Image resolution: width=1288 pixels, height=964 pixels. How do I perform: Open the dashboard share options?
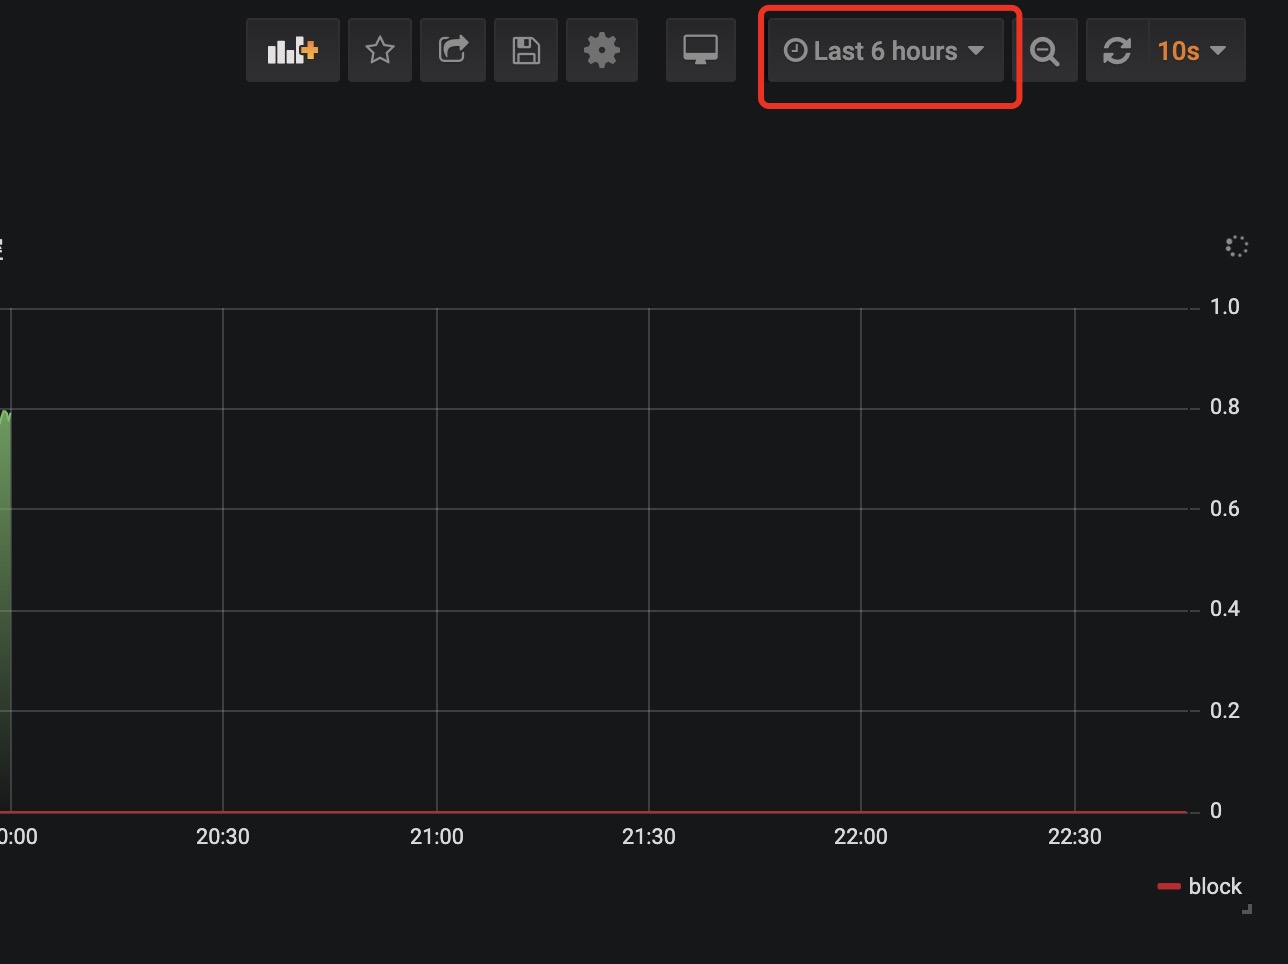[452, 50]
